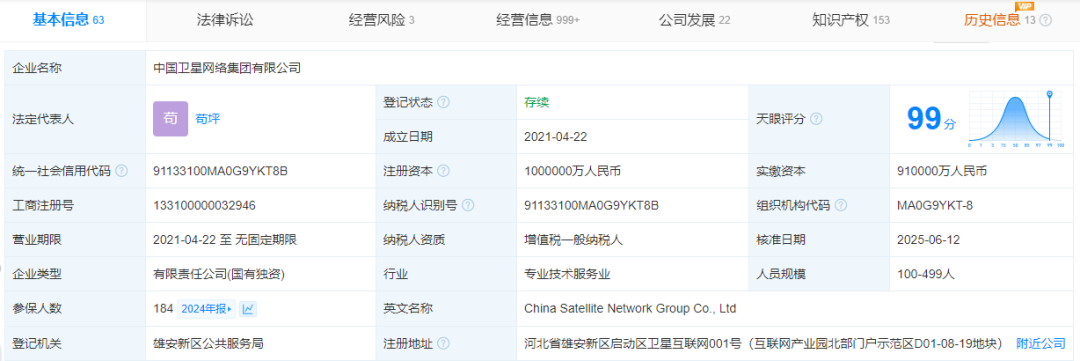Screen dimensions: 1080x361
Task: Click question mark next to 天眼评分
Action: pos(816,118)
